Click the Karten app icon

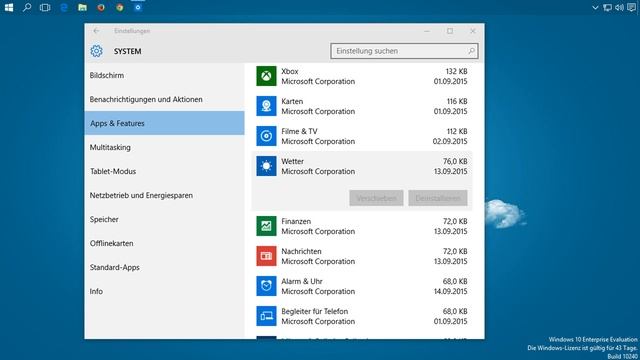(266, 106)
